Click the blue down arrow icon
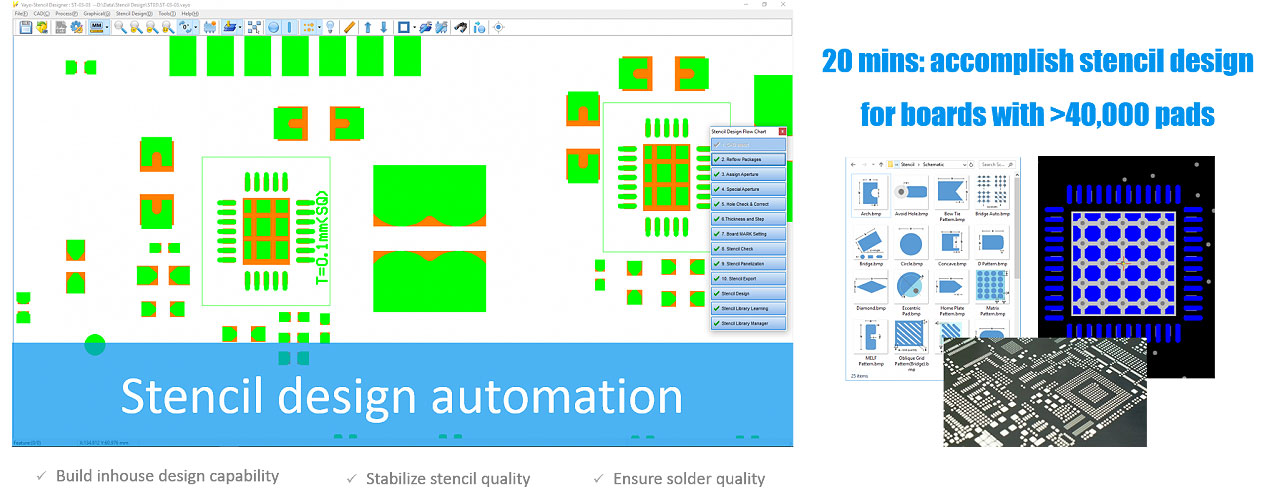 382,27
